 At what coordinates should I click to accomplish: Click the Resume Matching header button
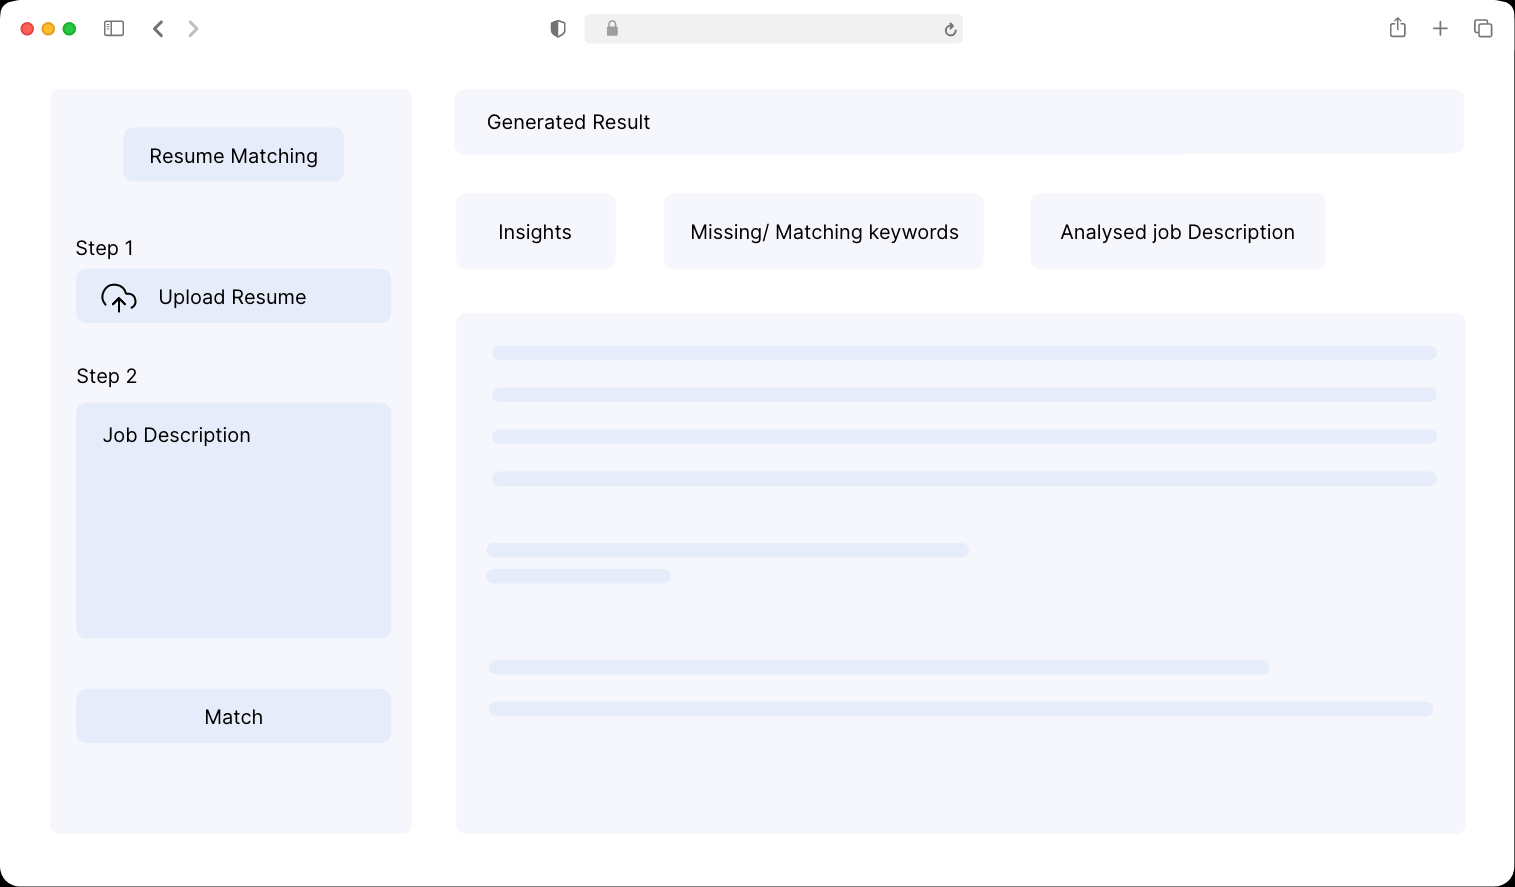tap(233, 155)
